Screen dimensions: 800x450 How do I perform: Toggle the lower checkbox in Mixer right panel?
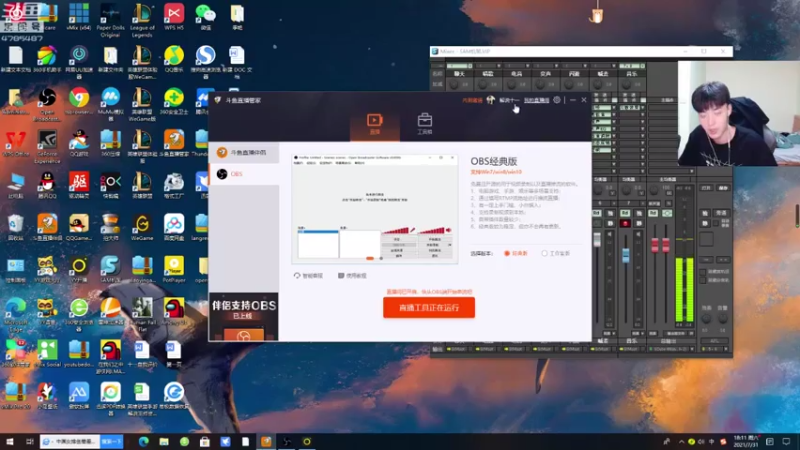tap(703, 280)
